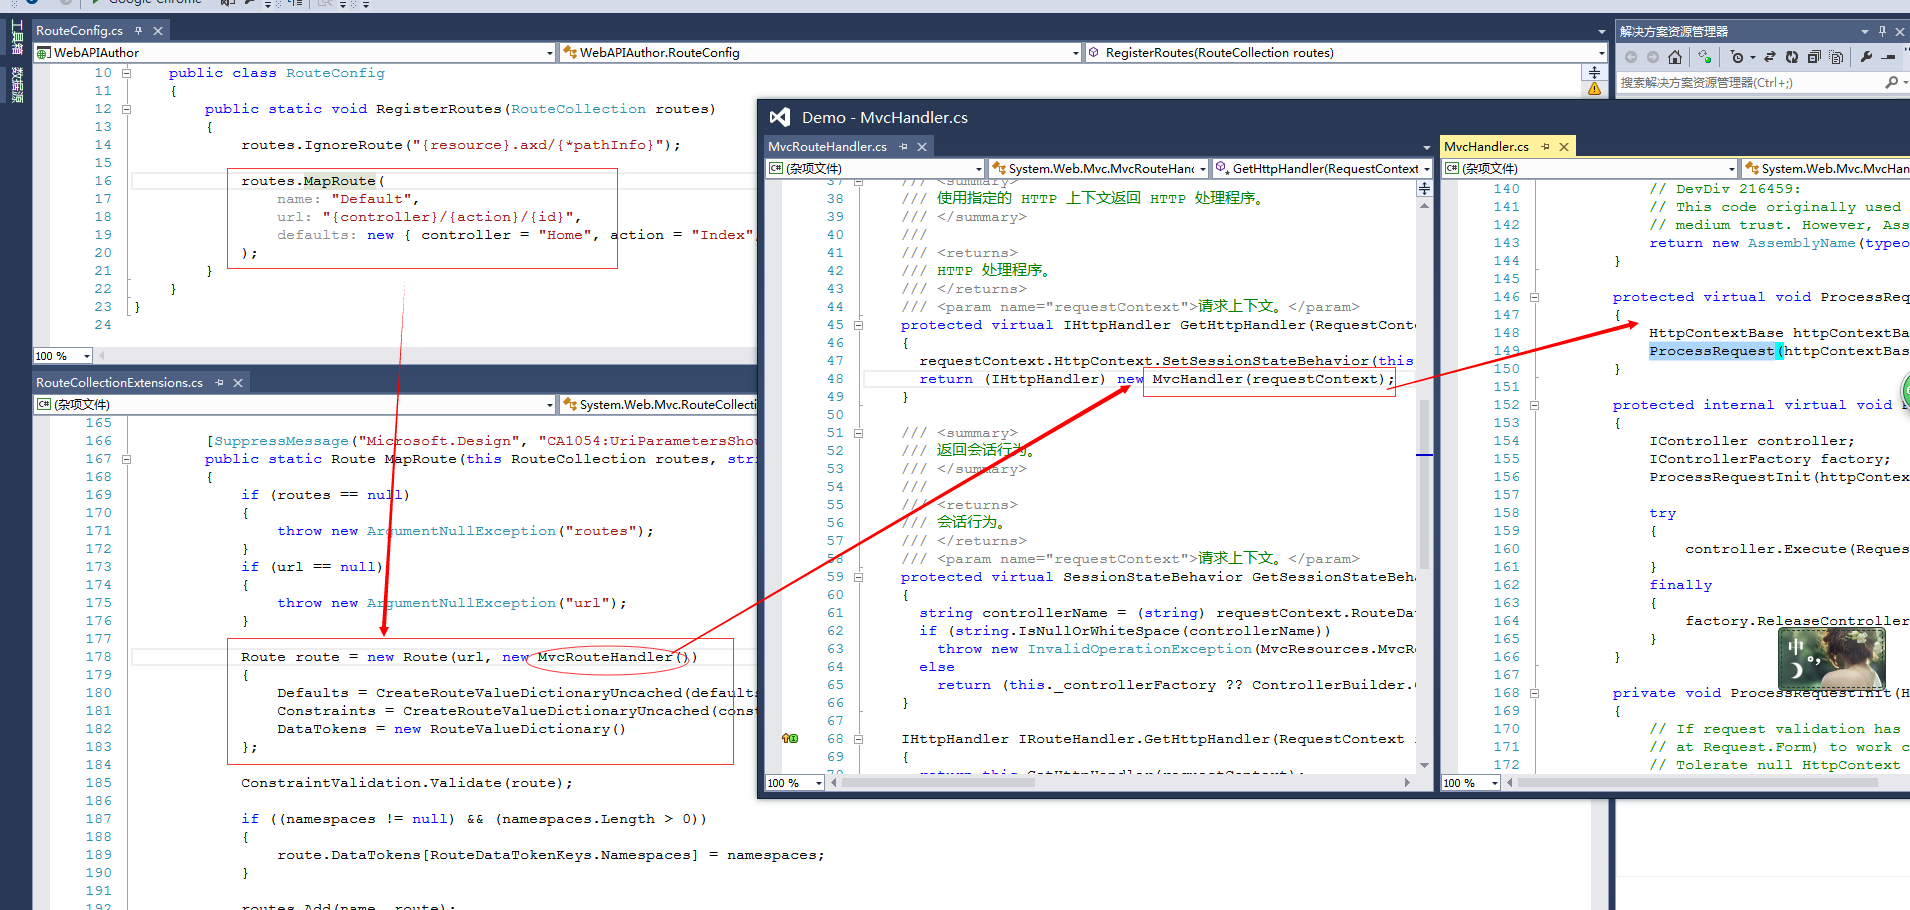Click Back in Solution Explorer toolbar

point(1631,57)
